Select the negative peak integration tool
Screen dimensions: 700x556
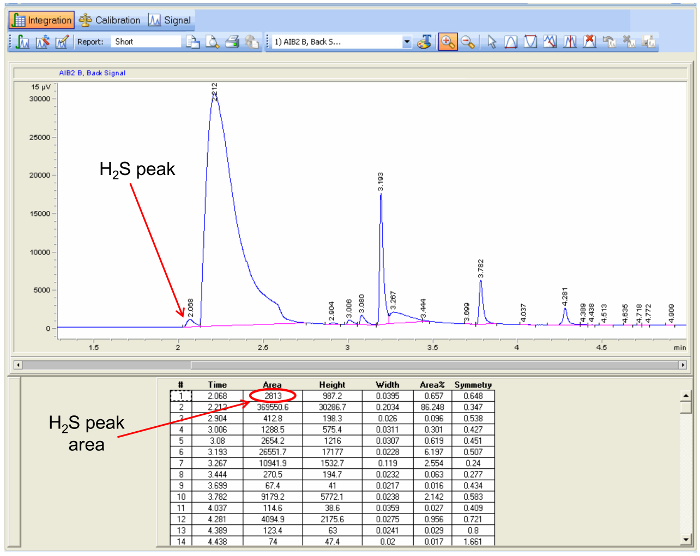(530, 42)
